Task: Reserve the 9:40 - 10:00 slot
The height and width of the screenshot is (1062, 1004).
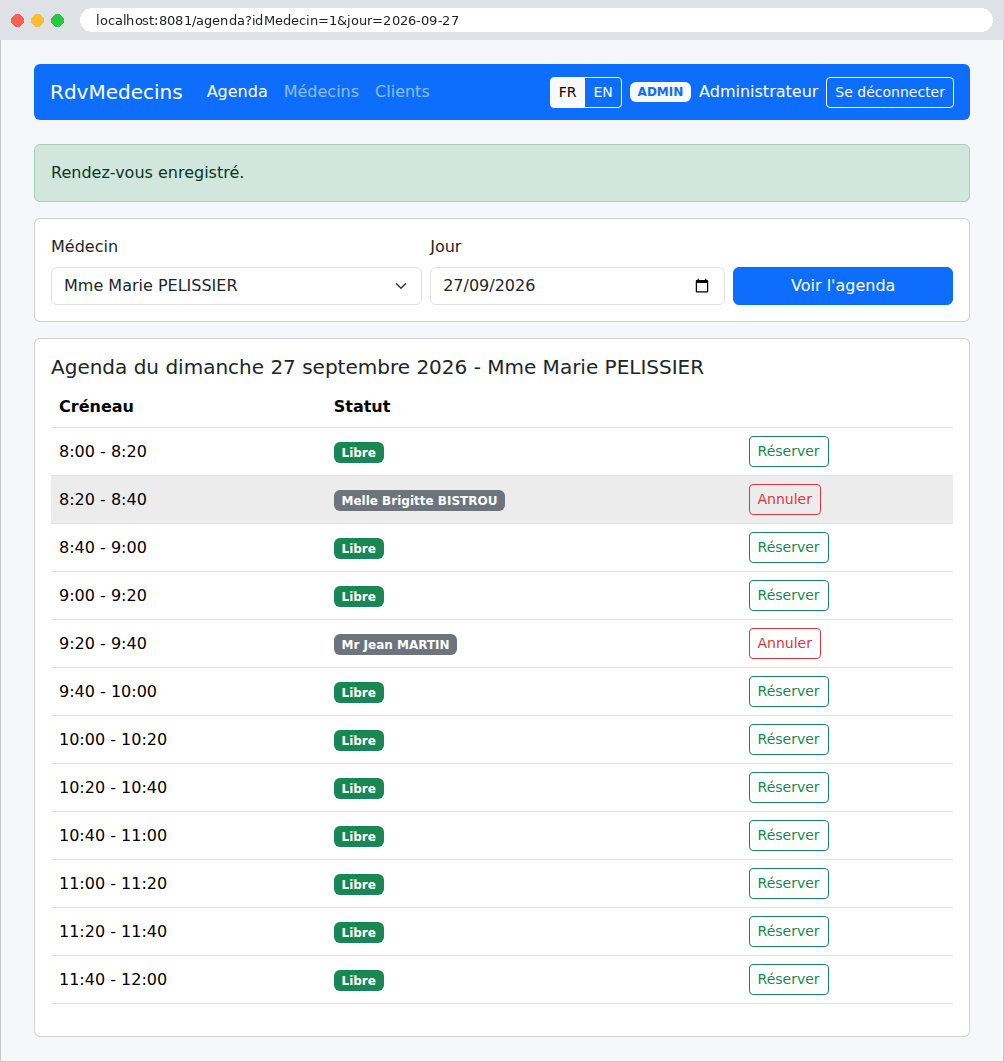Action: click(789, 692)
